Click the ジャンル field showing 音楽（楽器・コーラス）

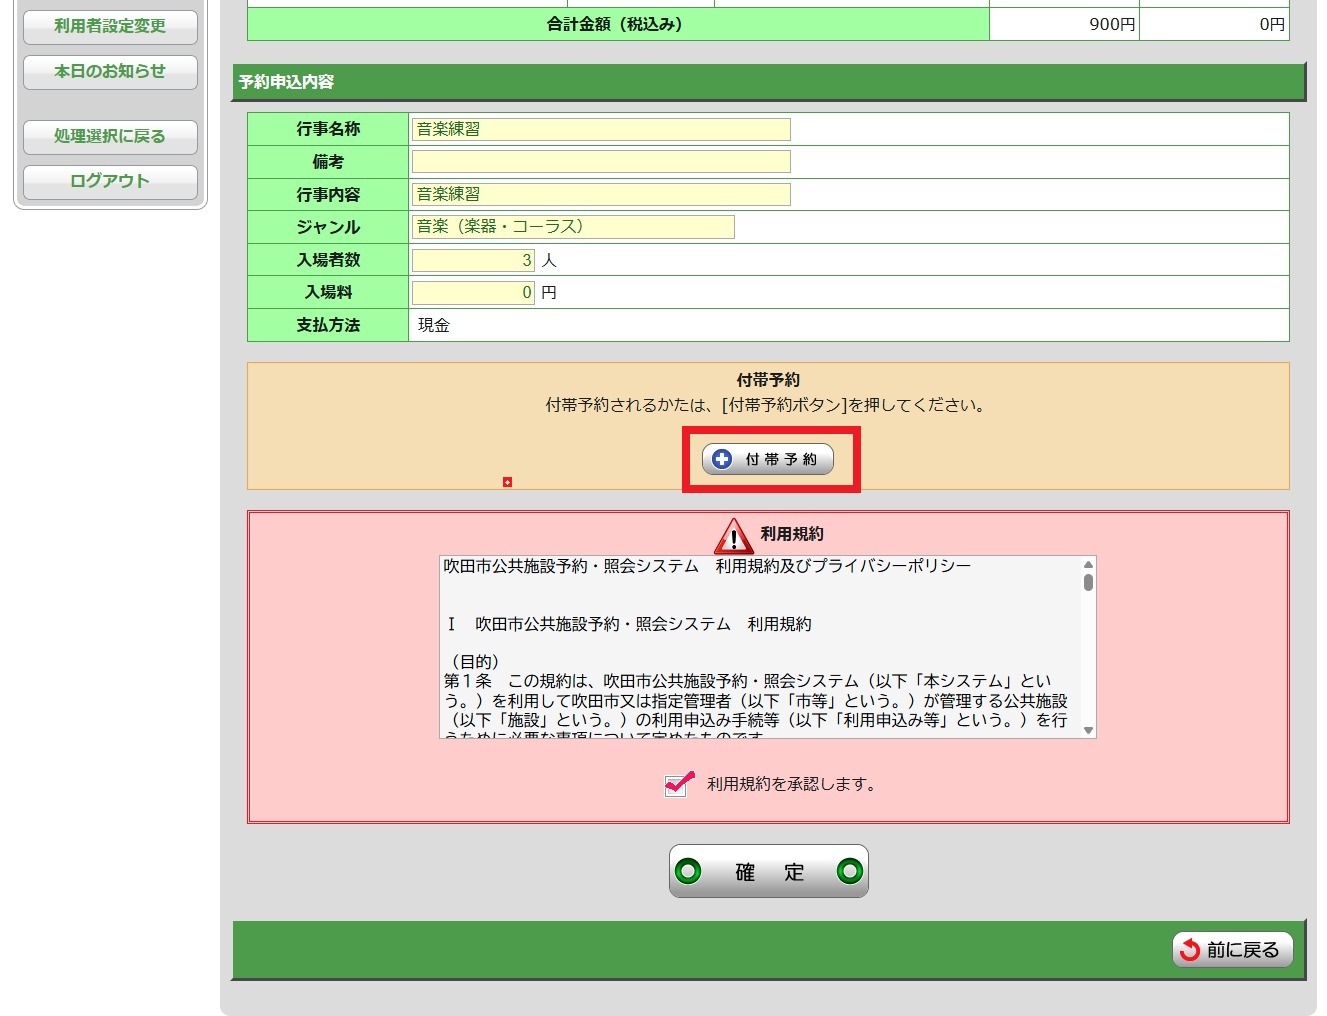pos(572,227)
